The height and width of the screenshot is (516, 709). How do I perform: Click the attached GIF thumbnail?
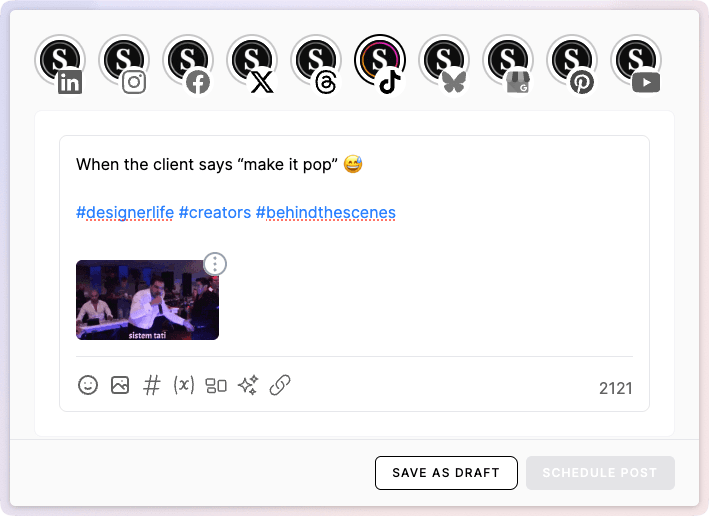pos(147,300)
